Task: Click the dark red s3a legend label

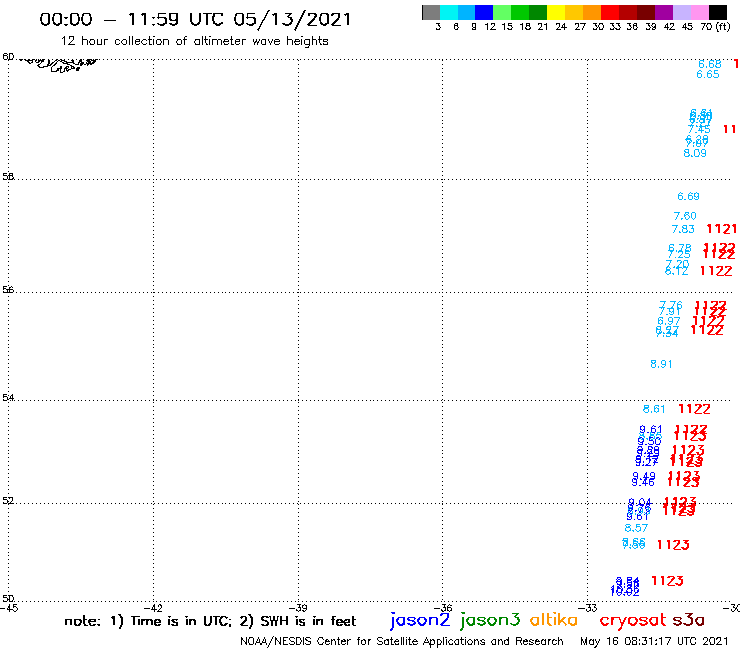Action: (x=689, y=620)
